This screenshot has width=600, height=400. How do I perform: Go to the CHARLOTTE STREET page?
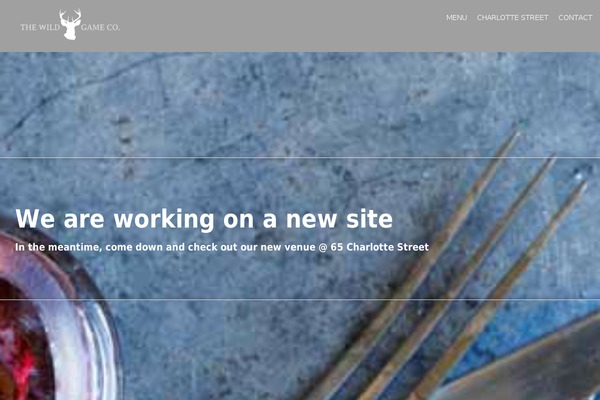coord(512,18)
